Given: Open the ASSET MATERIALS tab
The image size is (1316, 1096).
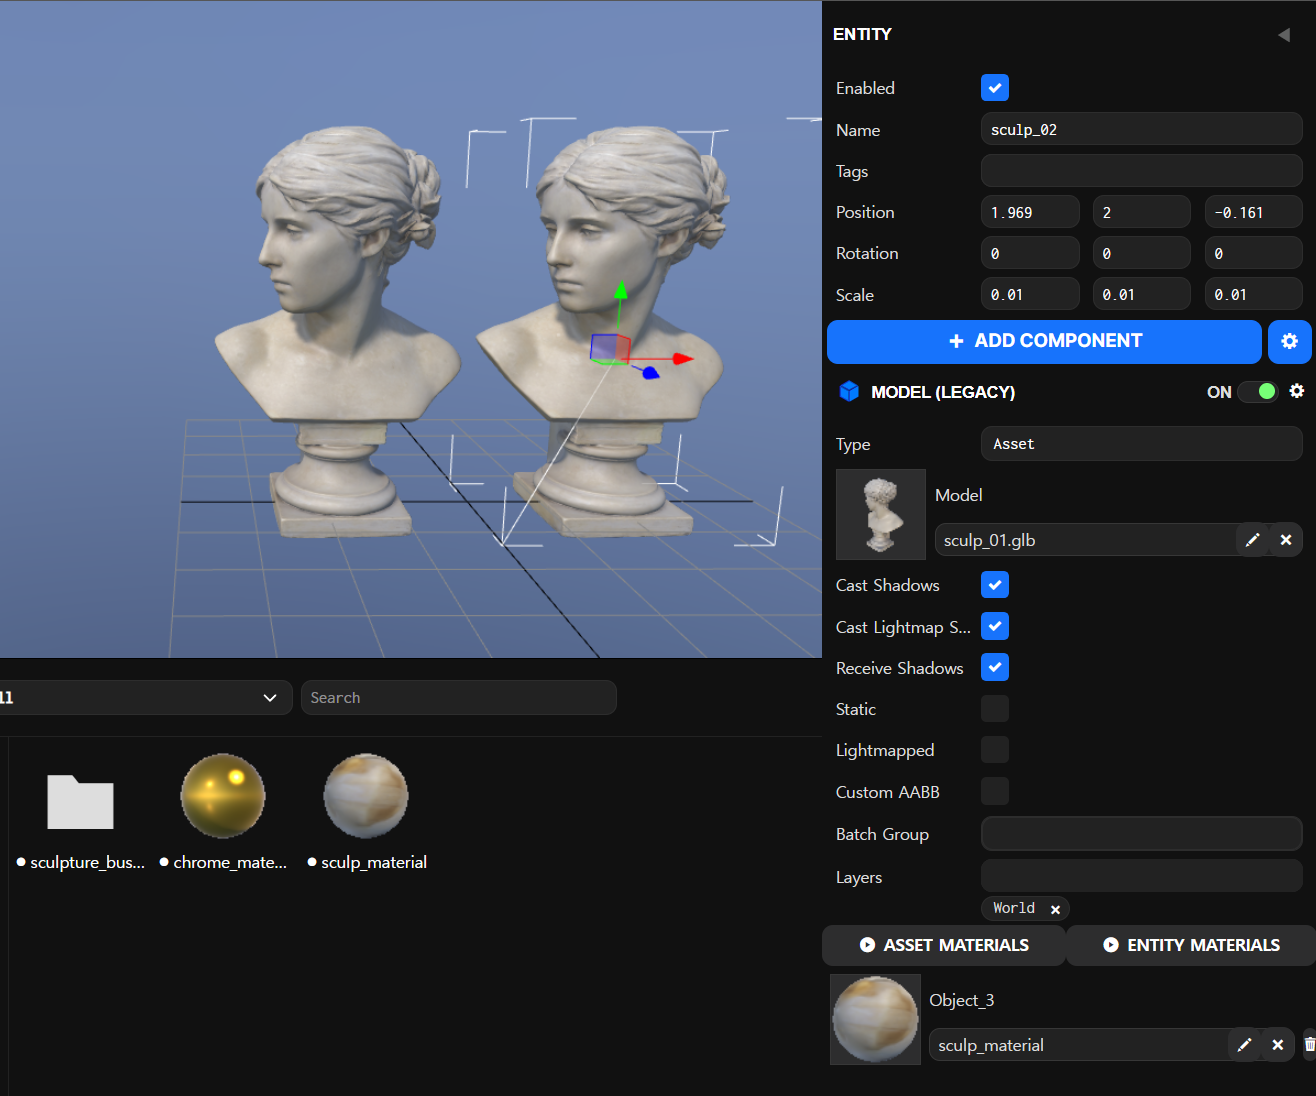Looking at the screenshot, I should click(943, 945).
